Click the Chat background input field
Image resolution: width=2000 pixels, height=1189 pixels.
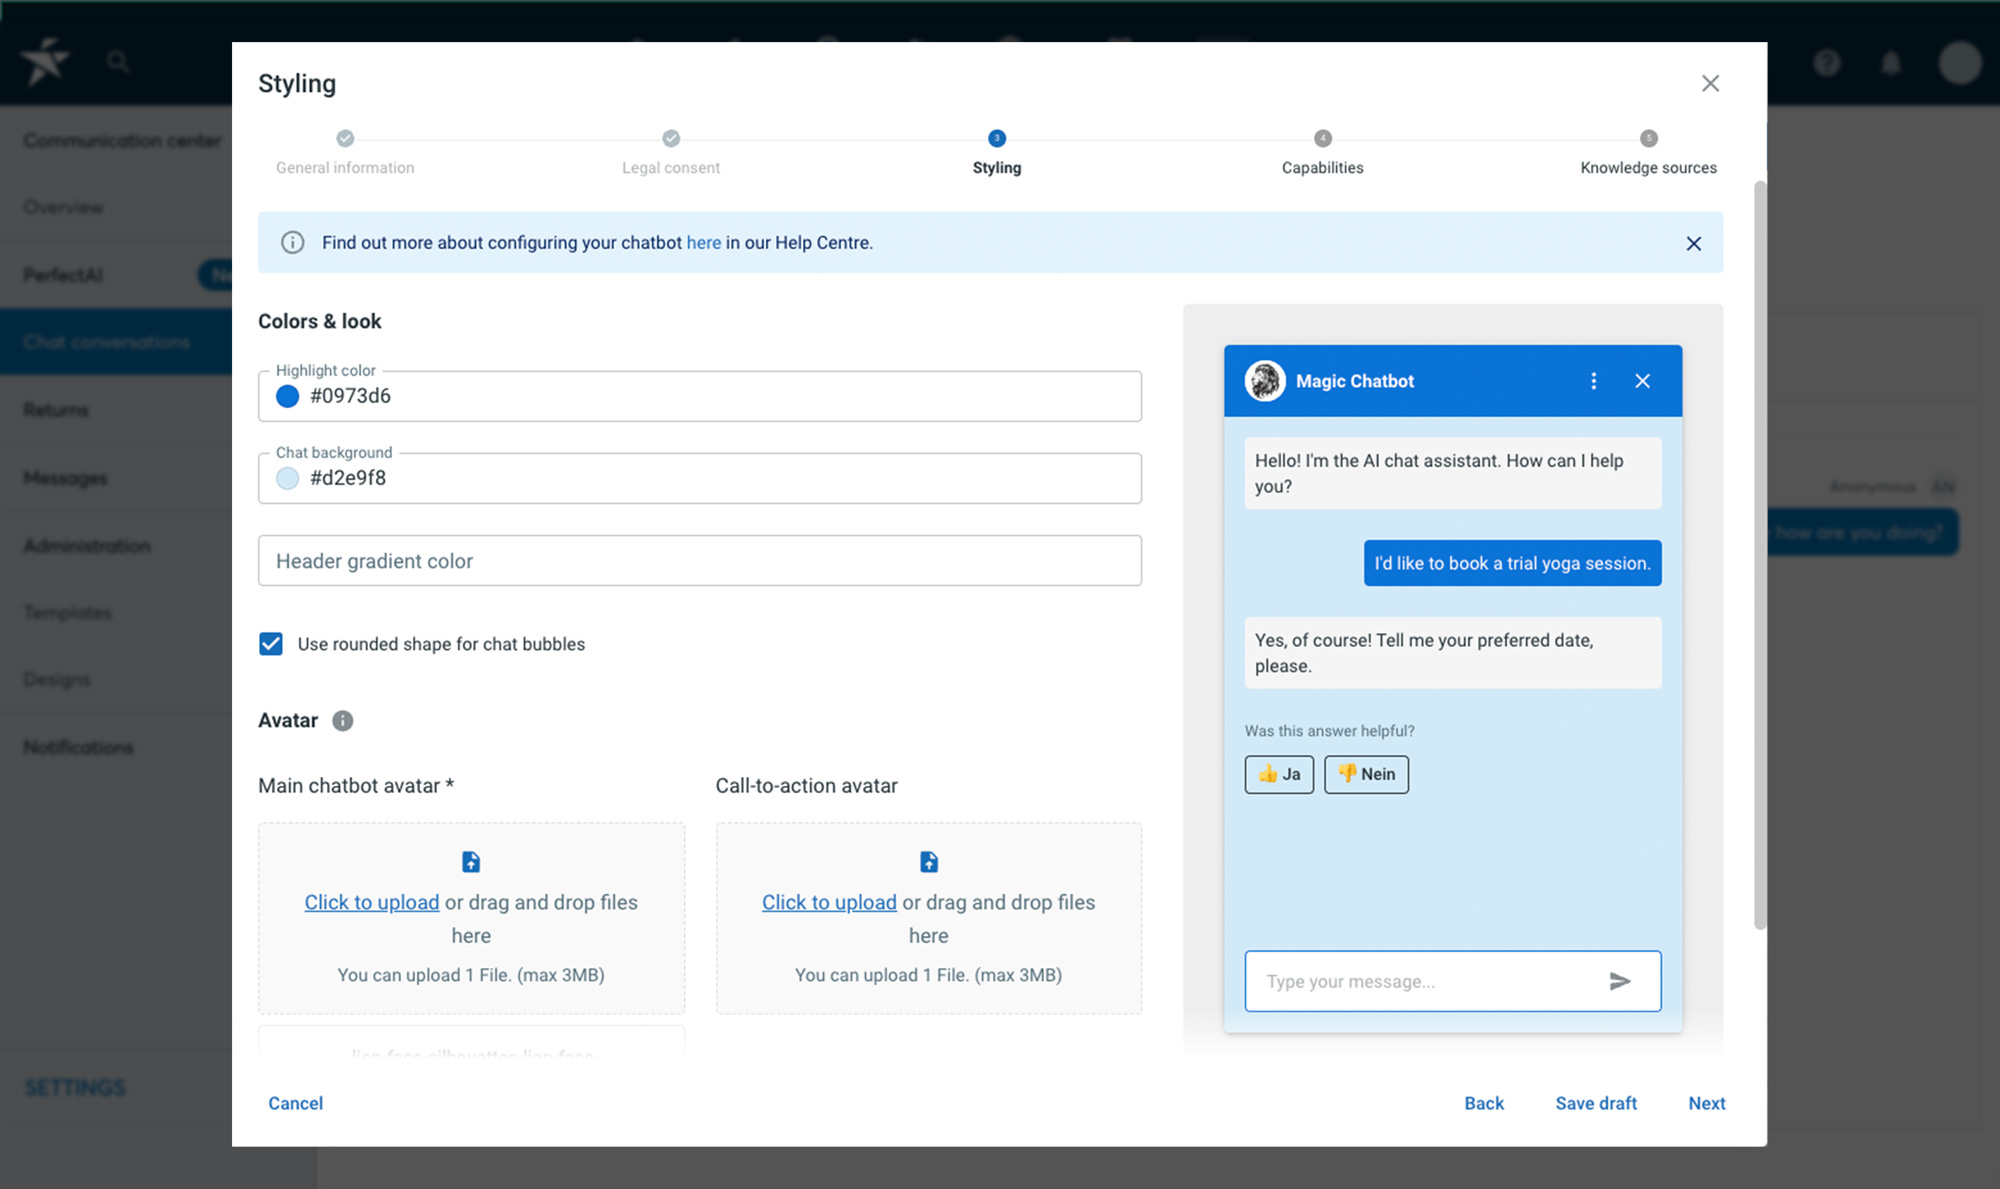[700, 478]
